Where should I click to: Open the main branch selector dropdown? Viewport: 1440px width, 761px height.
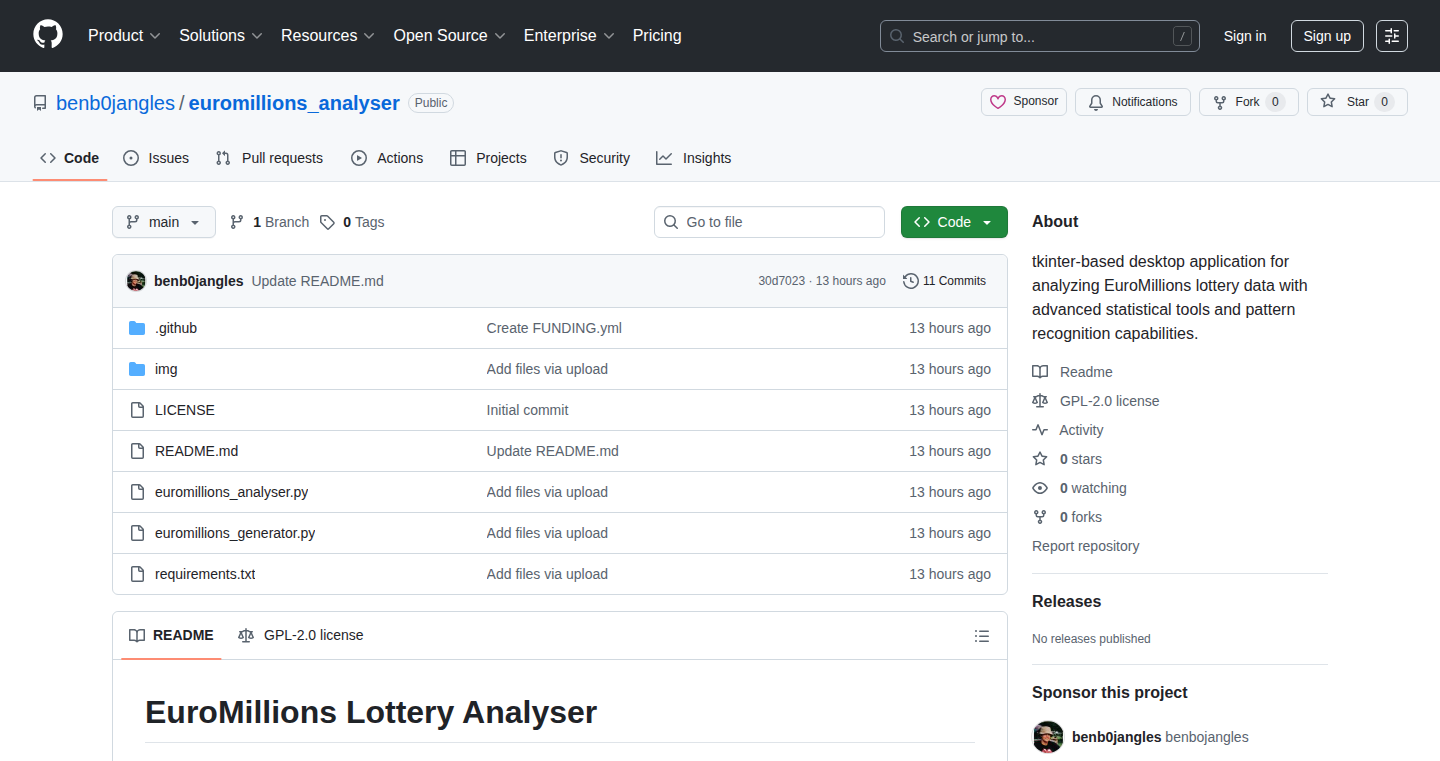[164, 222]
